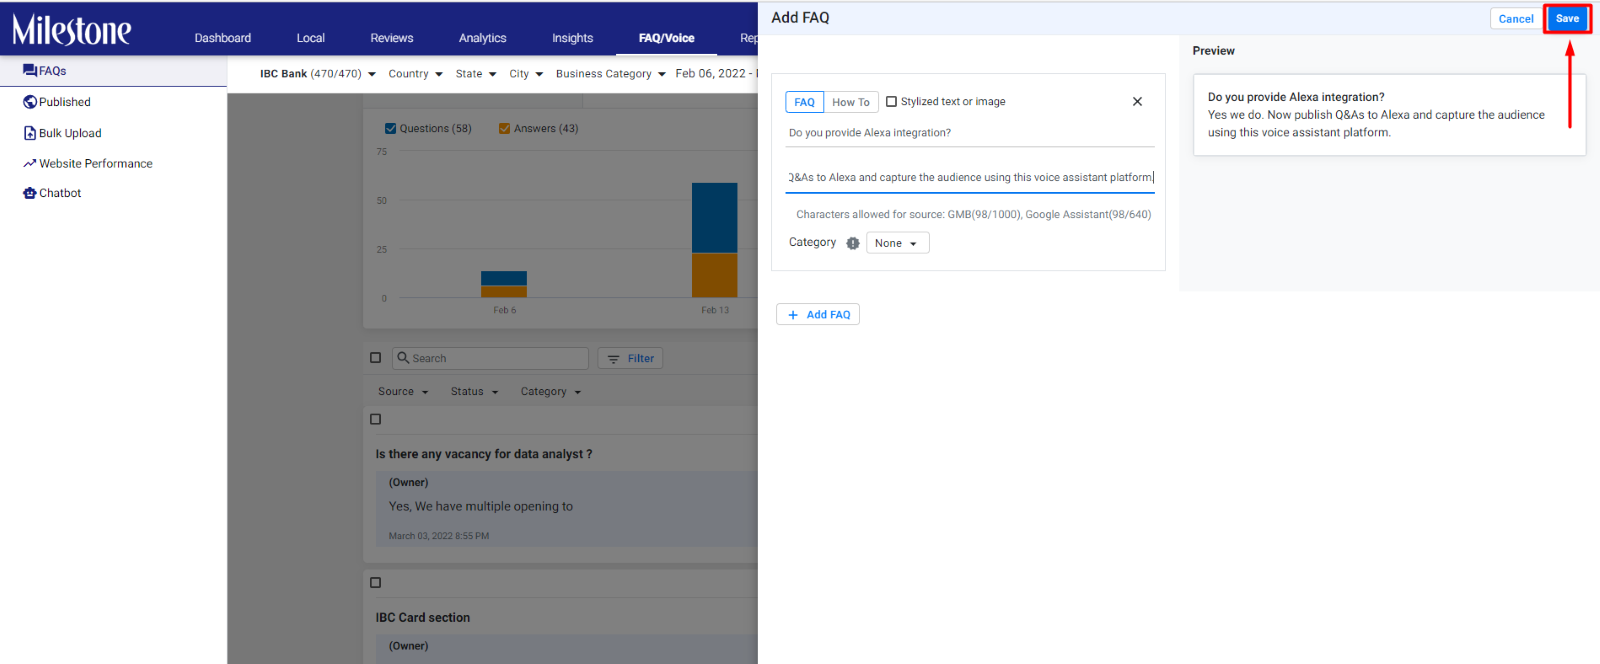Image resolution: width=1600 pixels, height=664 pixels.
Task: Expand the Source filter
Action: (x=403, y=392)
